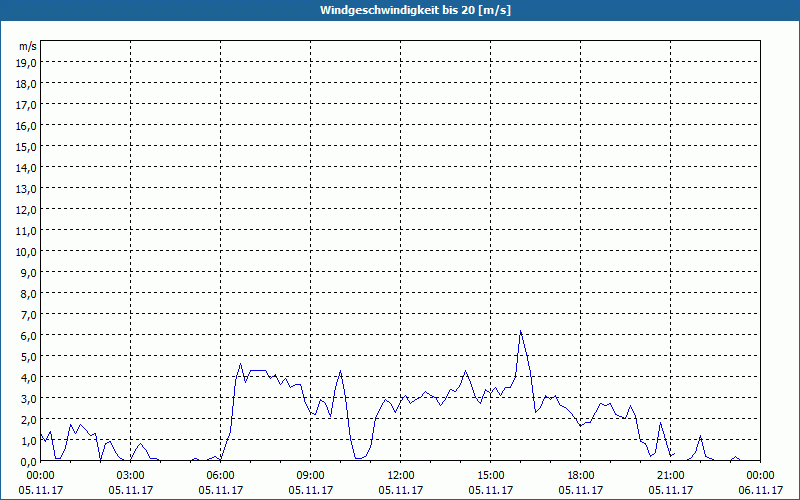Click the 3,0 y-axis tick label
Viewport: 800px width, 500px height.
[x=29, y=398]
